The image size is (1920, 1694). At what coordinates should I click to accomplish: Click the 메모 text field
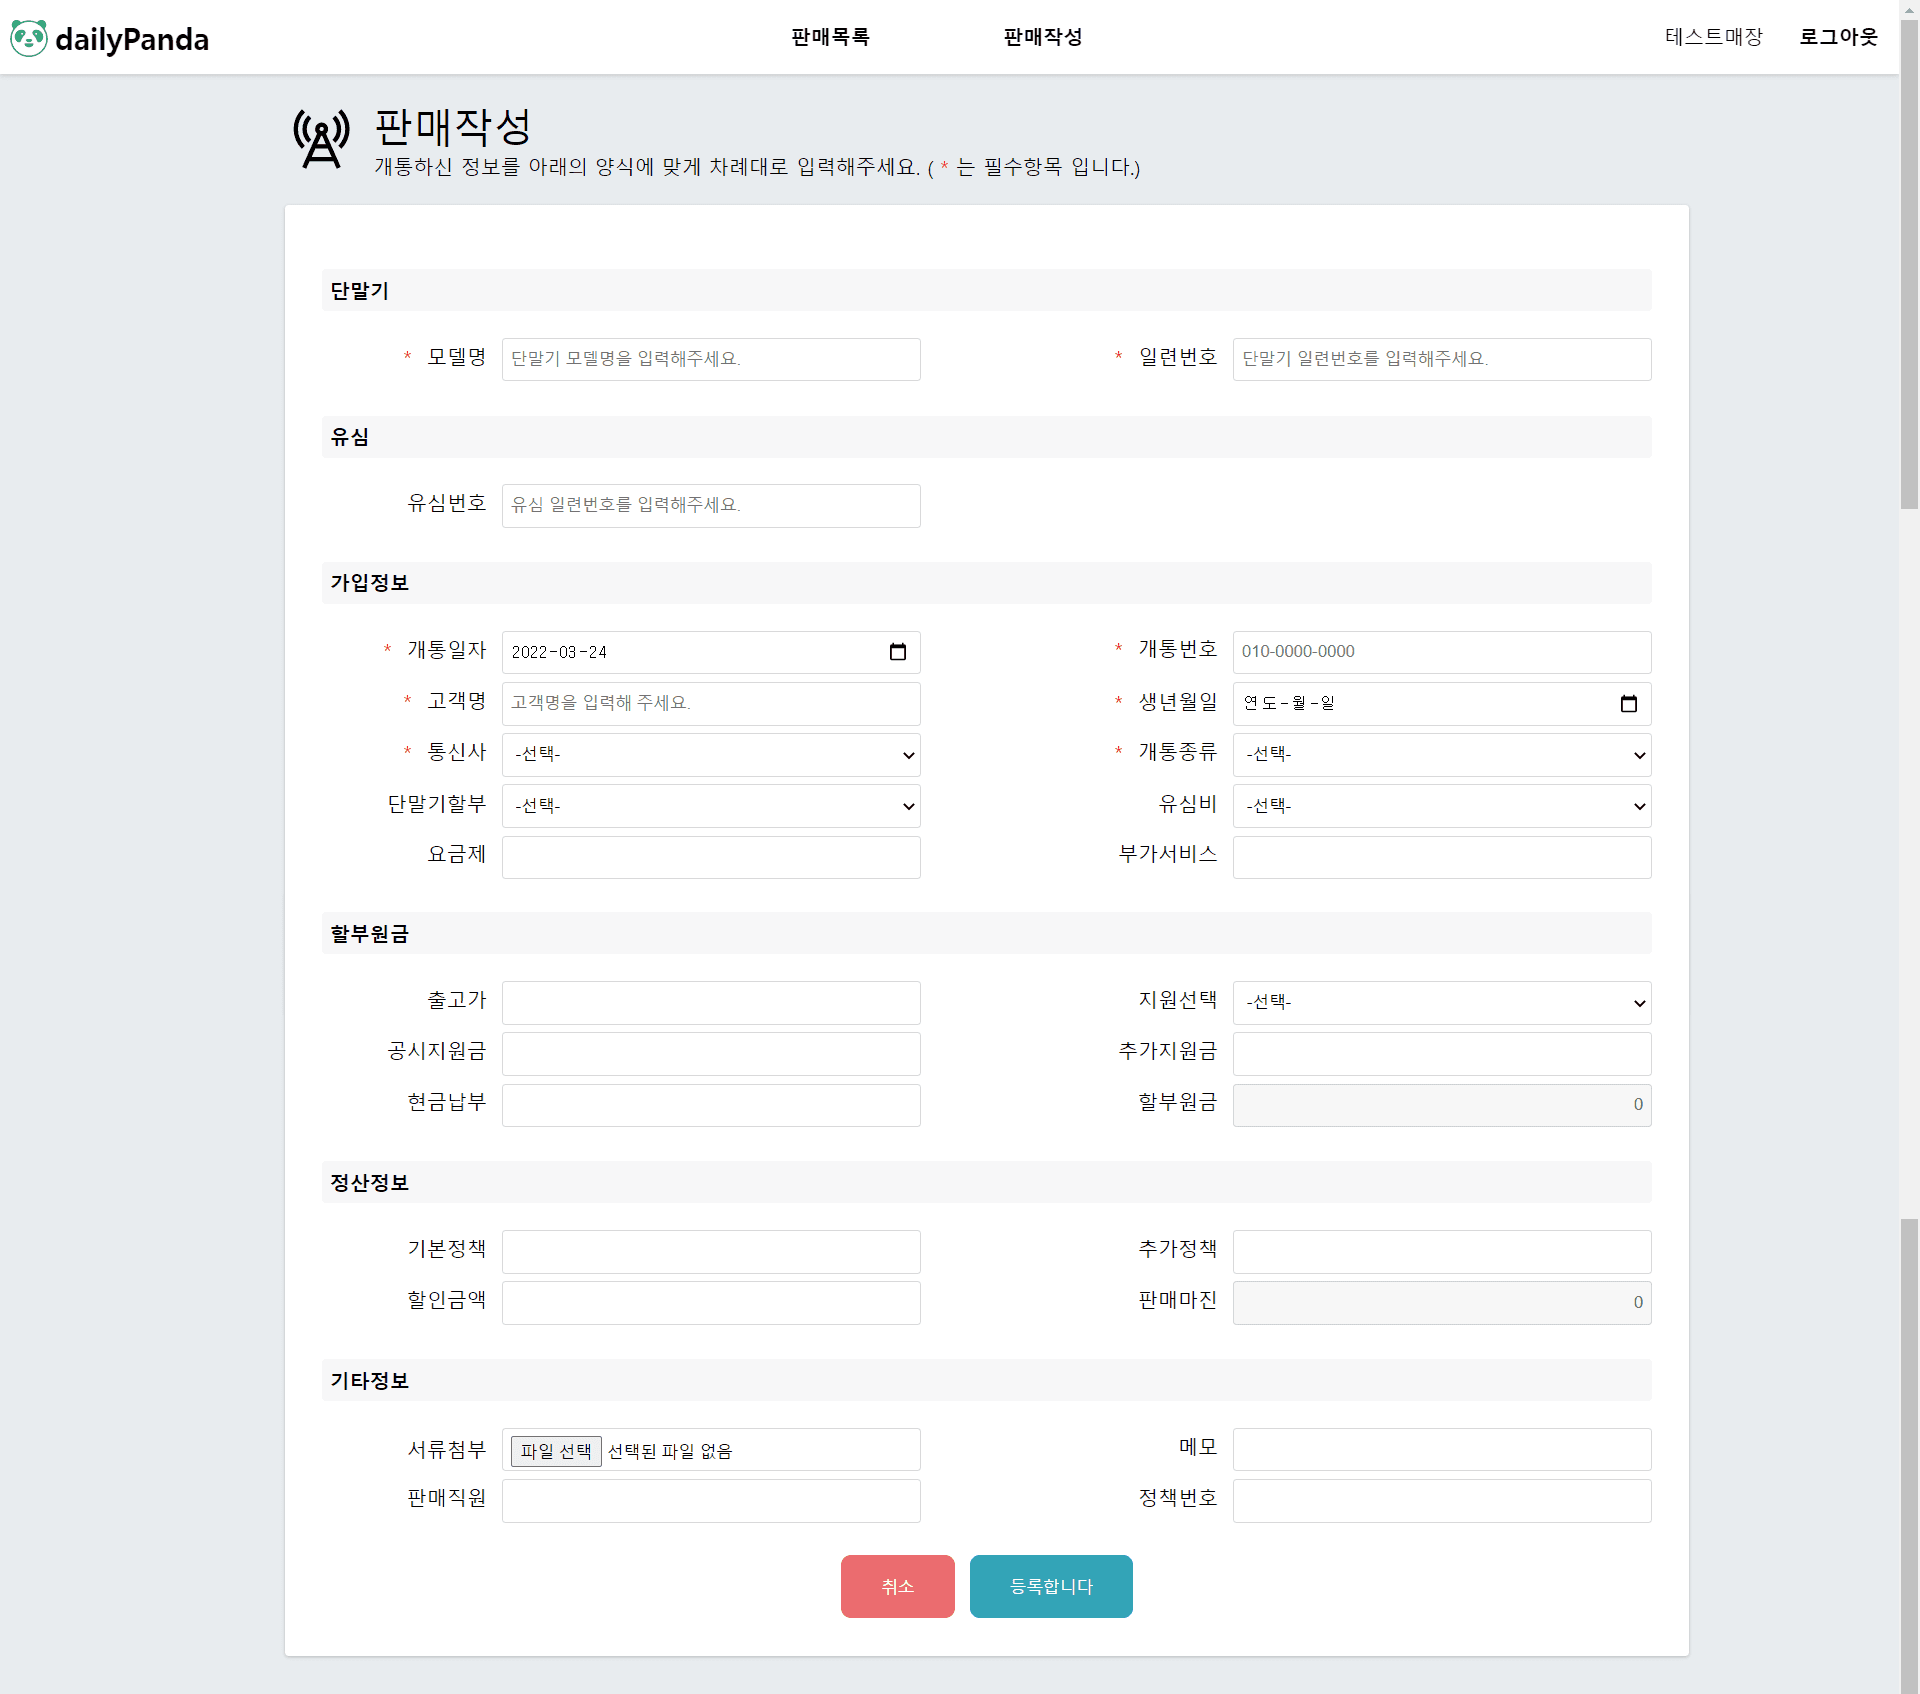[1441, 1449]
